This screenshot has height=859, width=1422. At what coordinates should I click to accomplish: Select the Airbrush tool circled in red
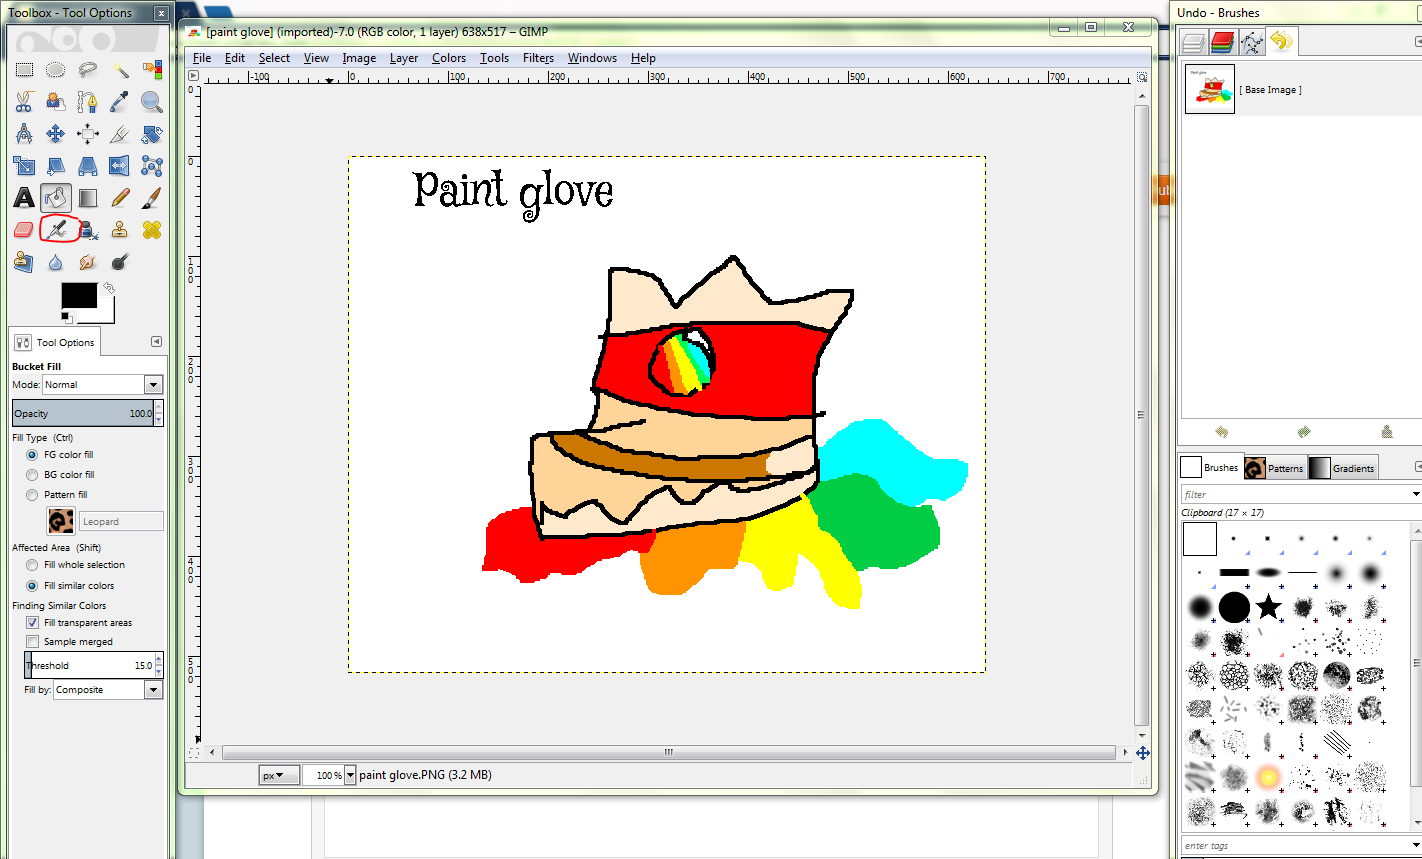point(56,230)
